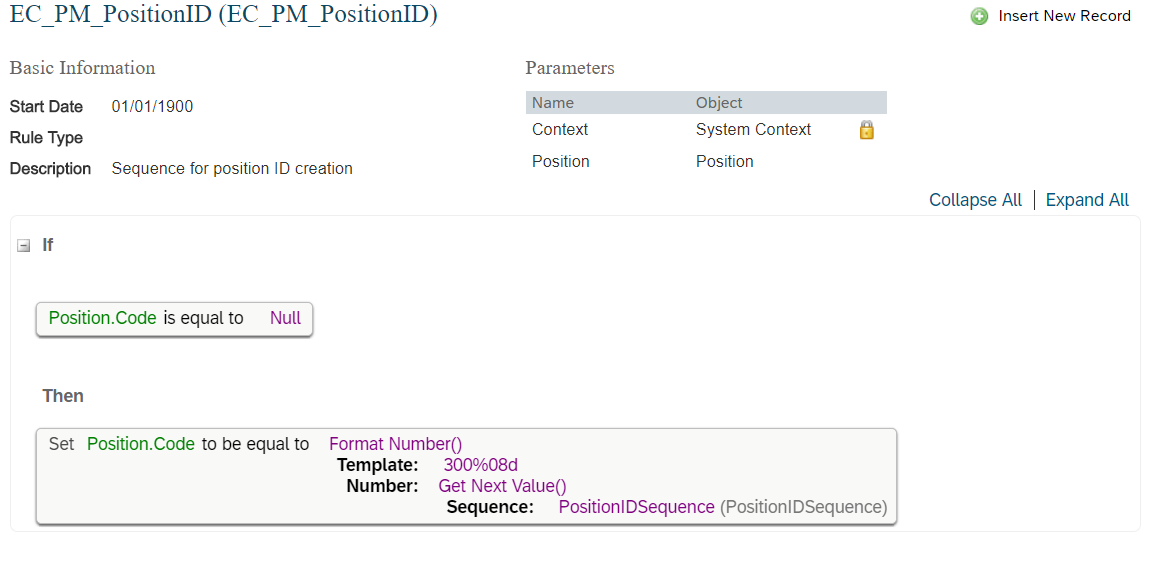This screenshot has width=1149, height=564.
Task: Select the Position.Code field in the If condition
Action: coord(103,318)
